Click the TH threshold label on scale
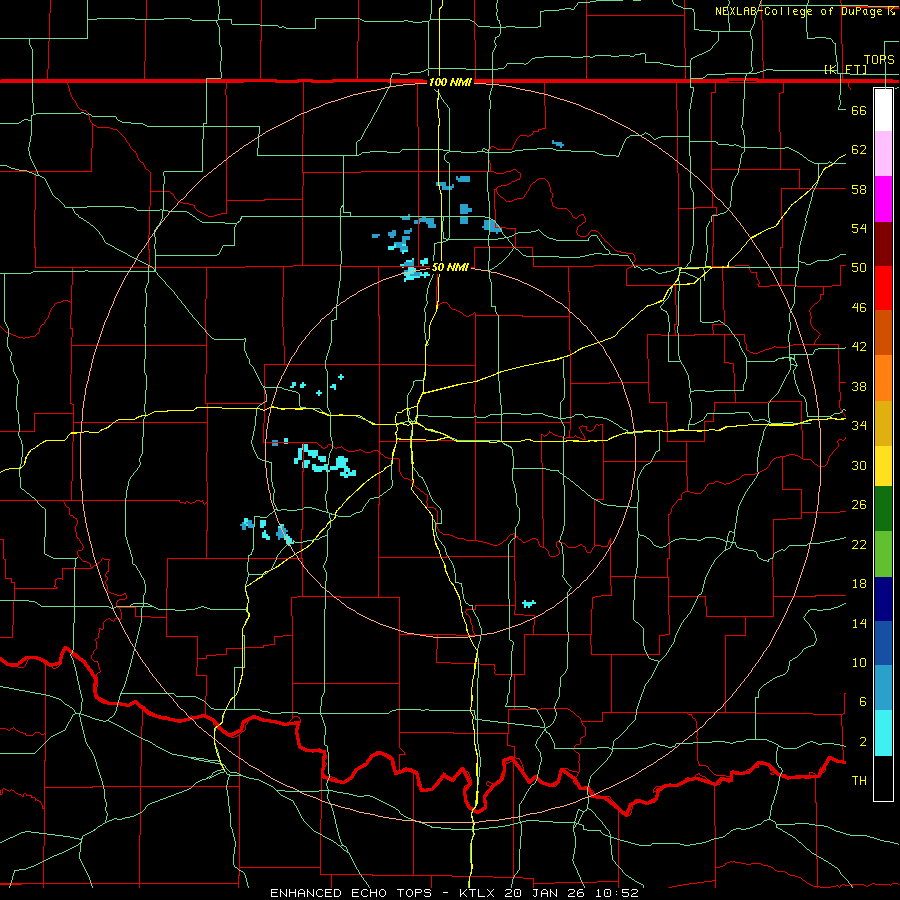The width and height of the screenshot is (900, 900). pyautogui.click(x=859, y=781)
